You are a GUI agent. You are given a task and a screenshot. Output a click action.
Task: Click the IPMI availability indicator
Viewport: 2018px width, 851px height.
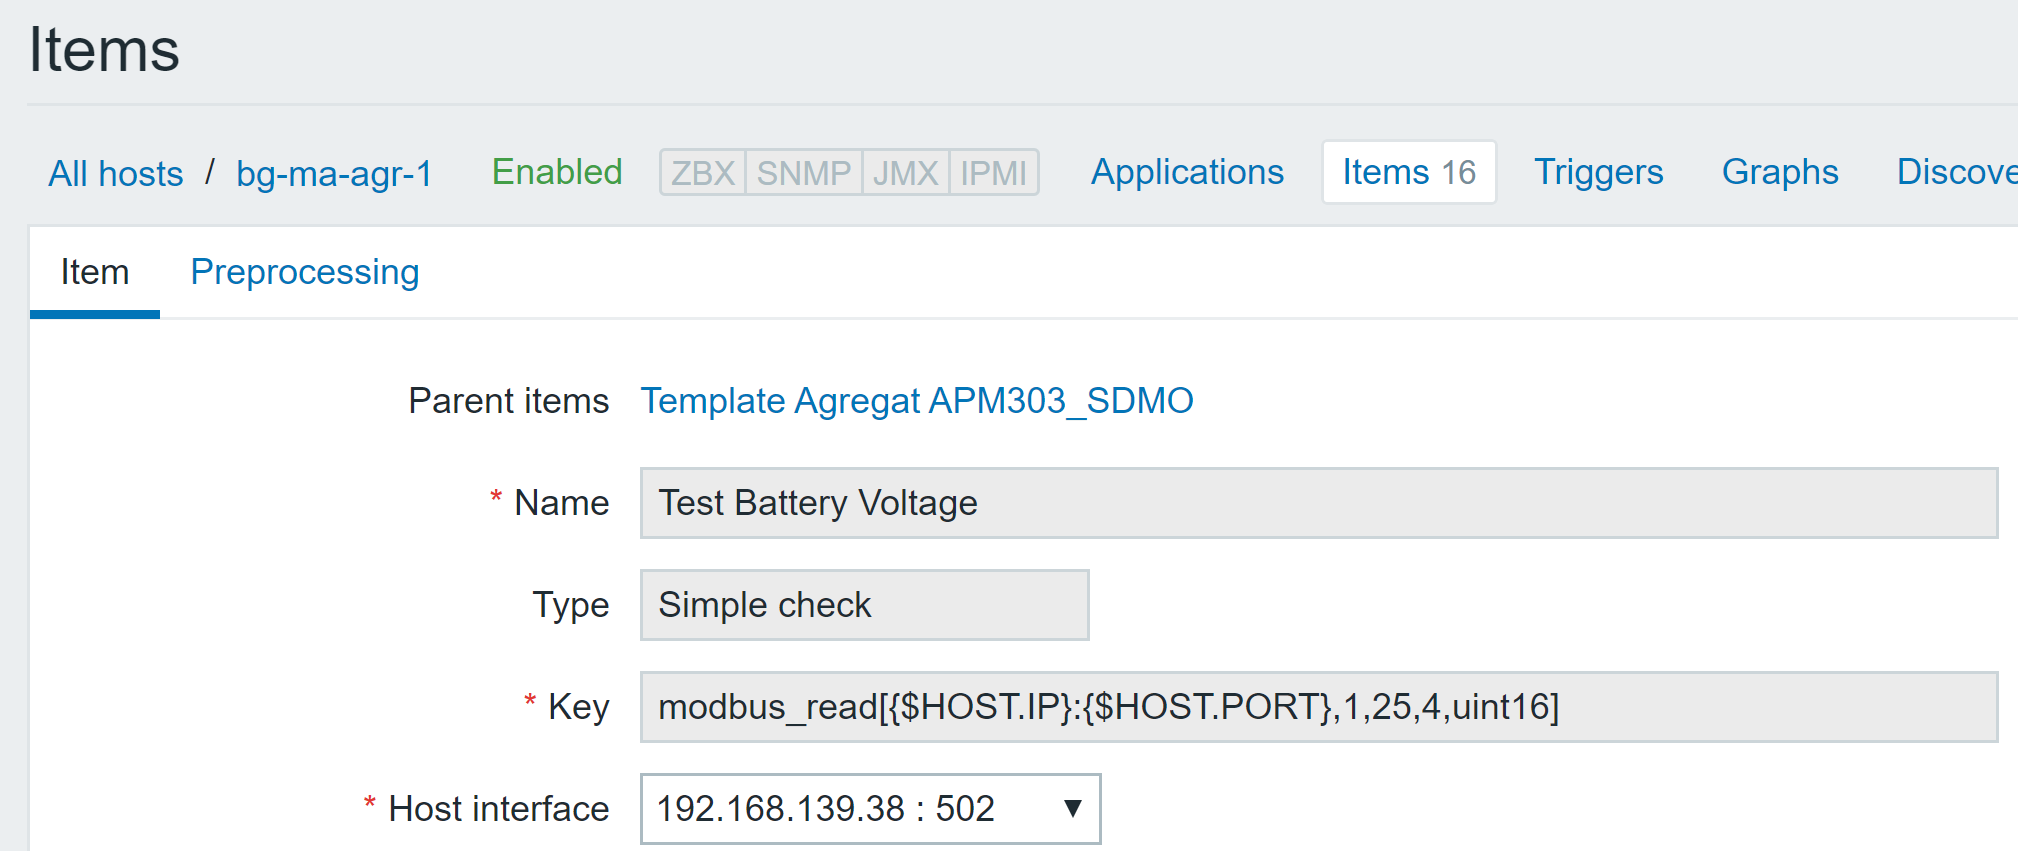point(993,173)
